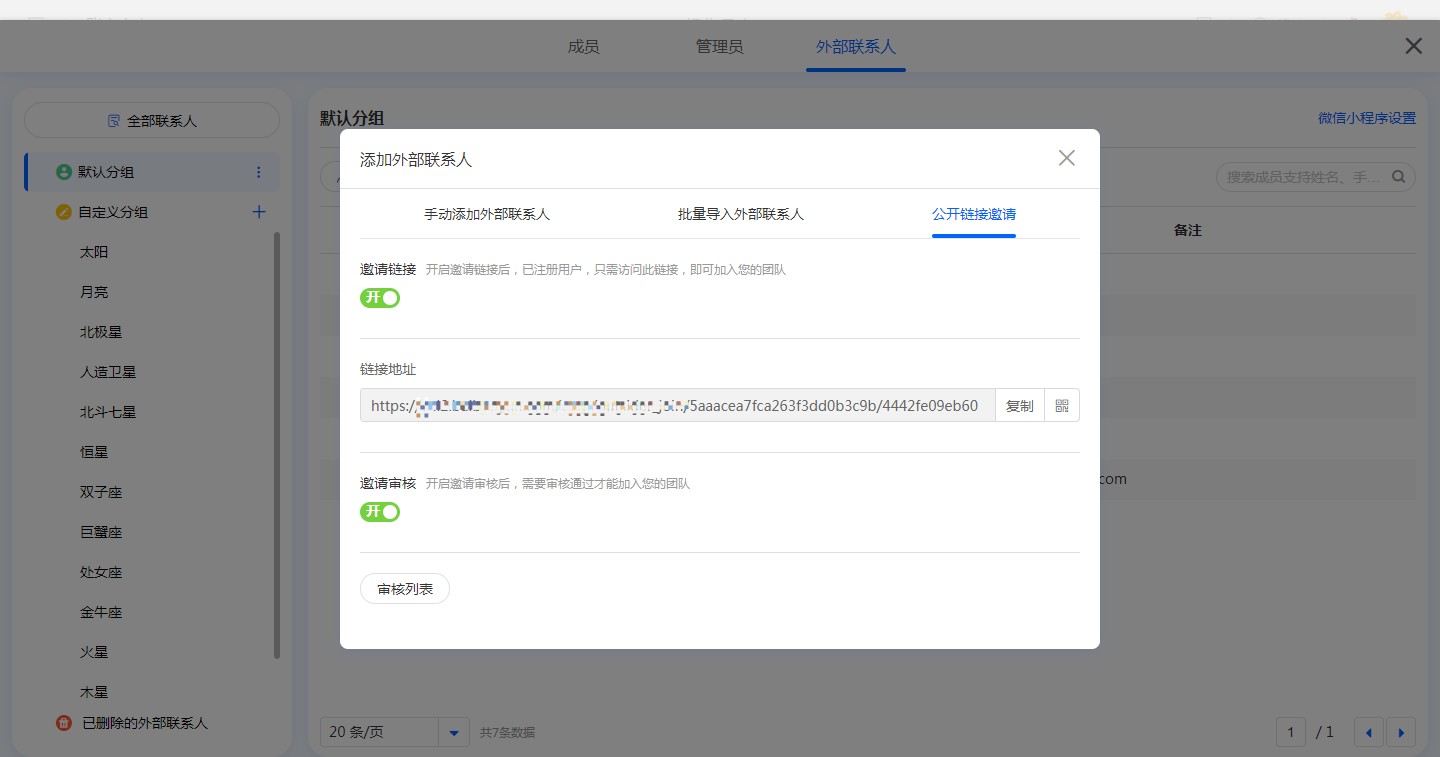Go to the next page arrow
This screenshot has height=757, width=1440.
pyautogui.click(x=1401, y=732)
